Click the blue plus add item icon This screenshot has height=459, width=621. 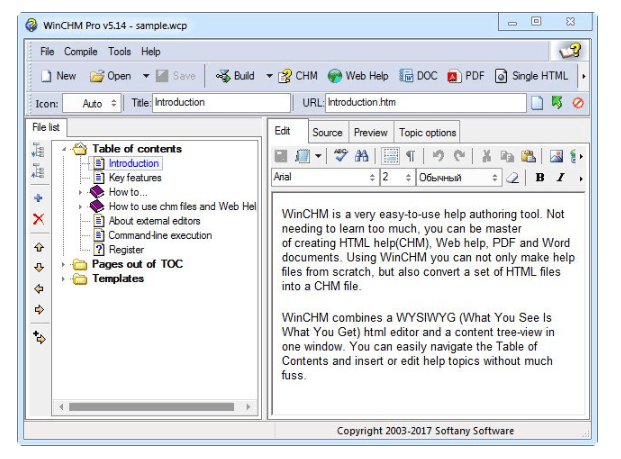tap(38, 198)
